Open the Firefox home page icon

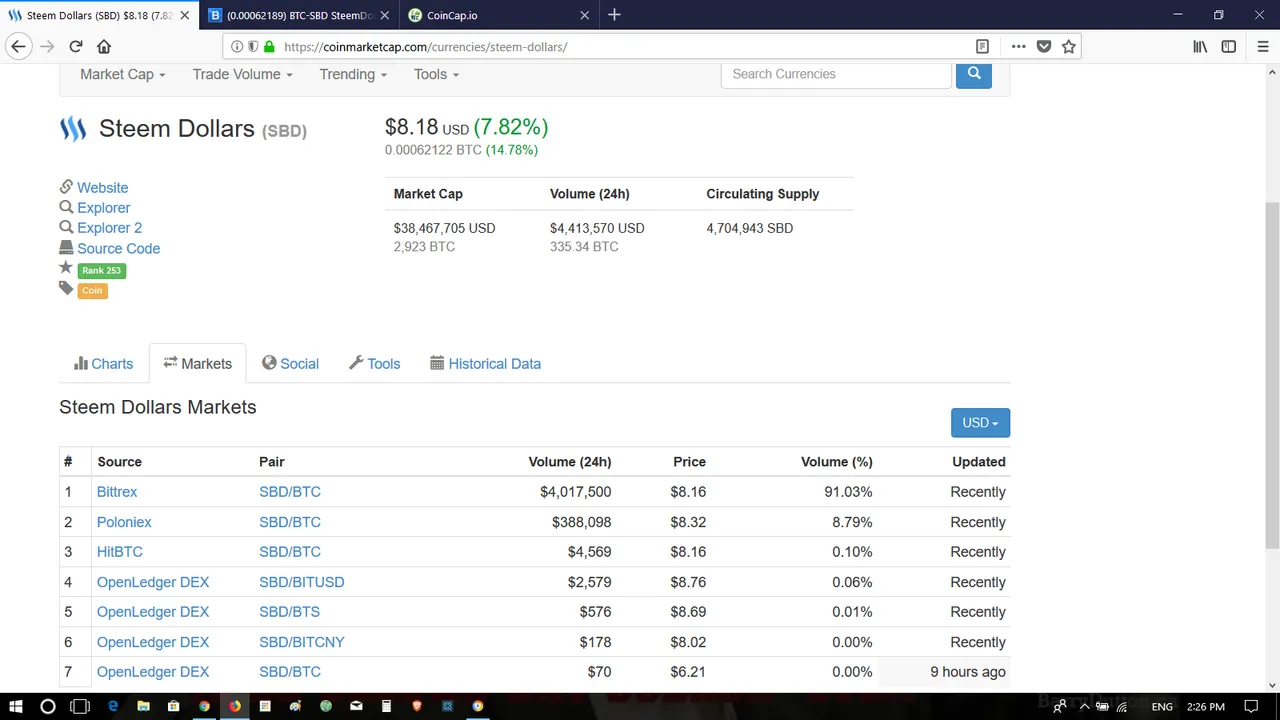104,46
